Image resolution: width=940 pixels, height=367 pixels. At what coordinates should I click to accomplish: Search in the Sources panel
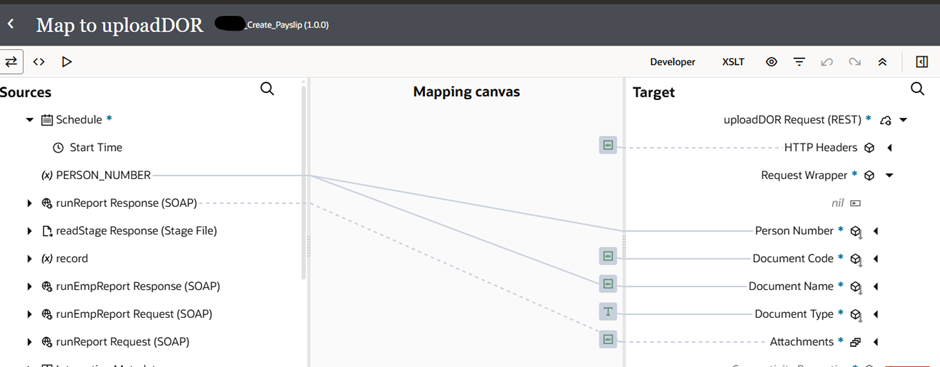coord(267,89)
